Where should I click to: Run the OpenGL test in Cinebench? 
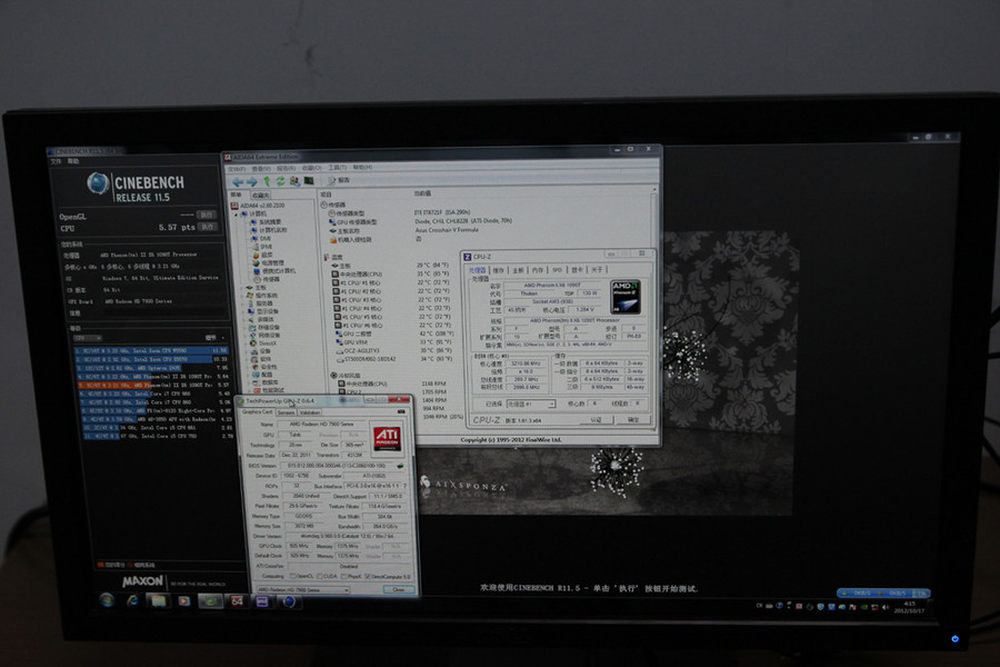click(206, 215)
